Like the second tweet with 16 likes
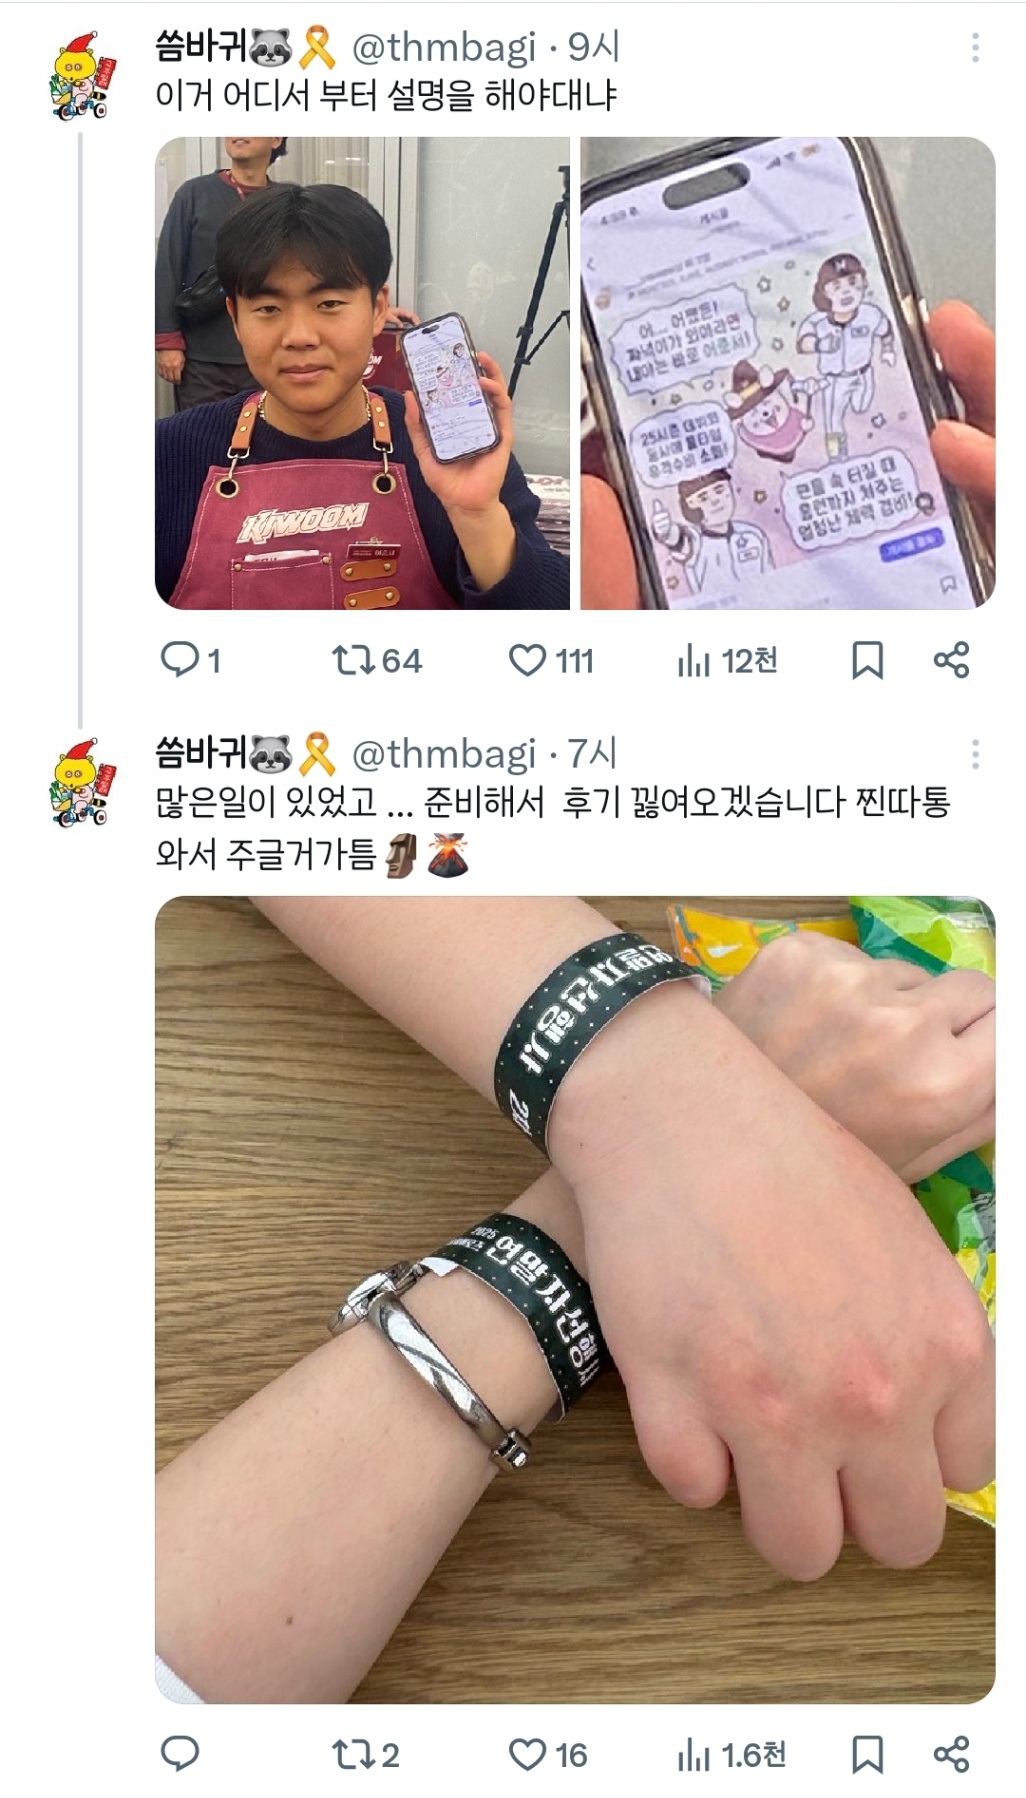The height and width of the screenshot is (1798, 1026). 548,1754
